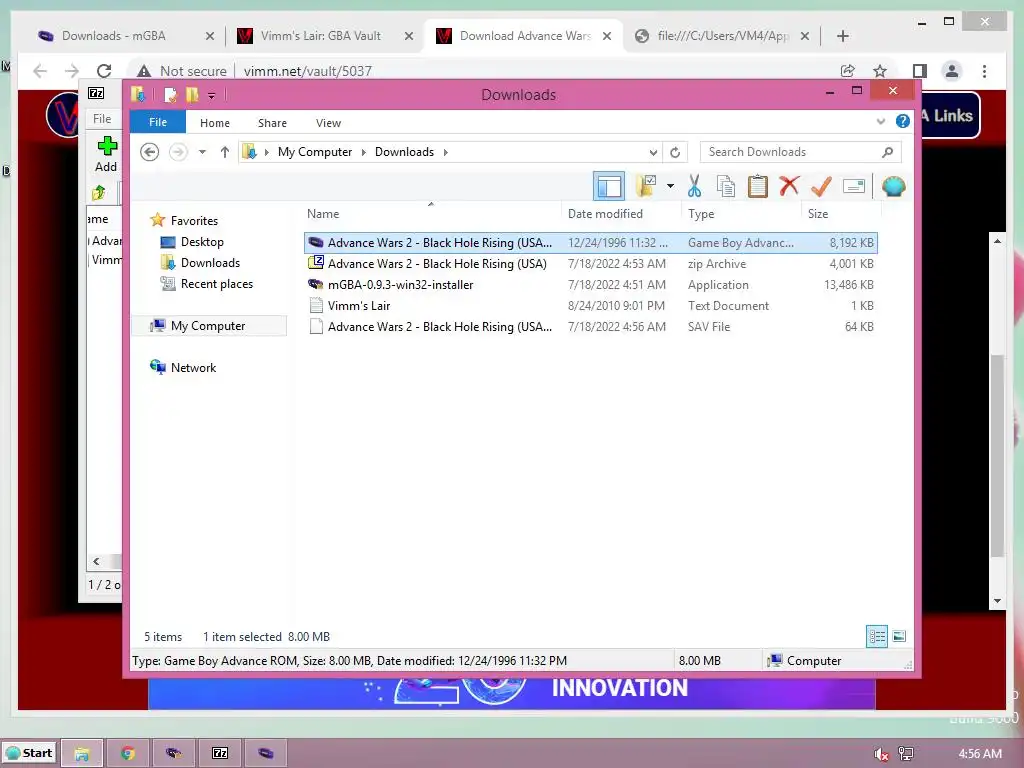Sort by Size column header
This screenshot has height=768, width=1024.
[x=818, y=214]
